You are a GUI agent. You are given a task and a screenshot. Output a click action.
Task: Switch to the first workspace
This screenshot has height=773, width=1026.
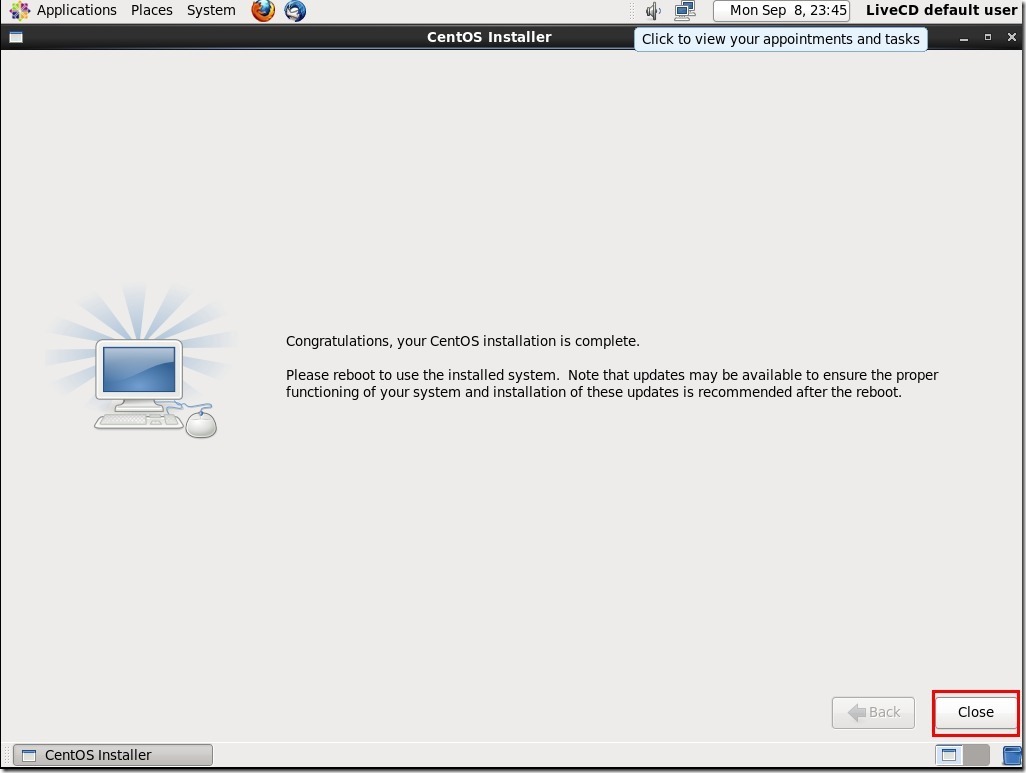coord(949,755)
